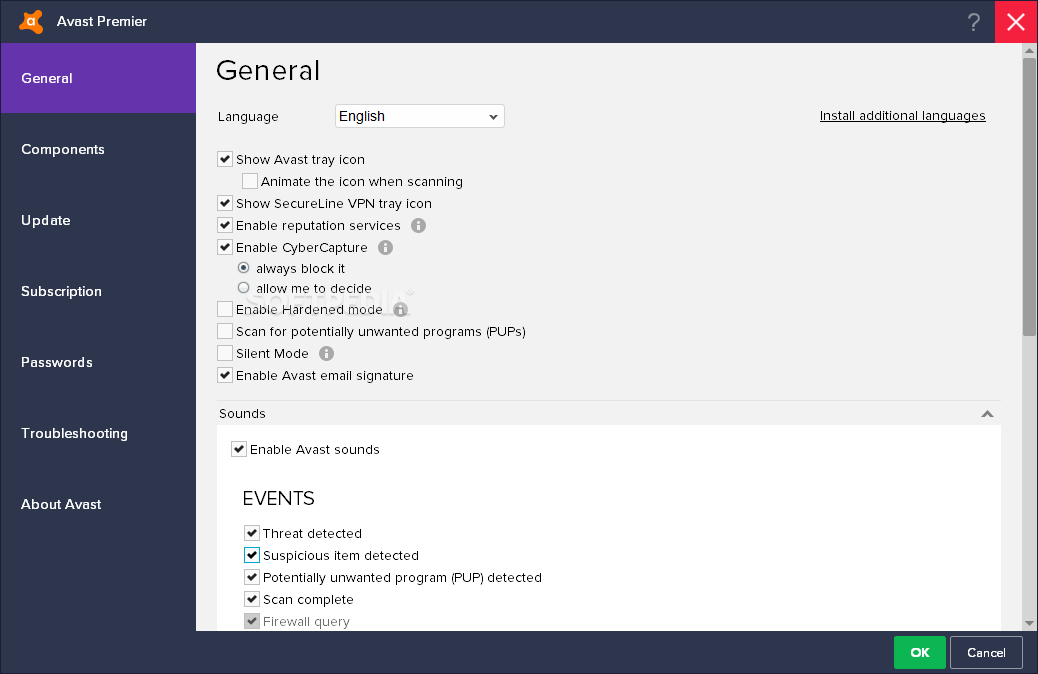Check Scan for potentially unwanted programs (PUPs)
This screenshot has height=674, width=1038.
pos(225,332)
